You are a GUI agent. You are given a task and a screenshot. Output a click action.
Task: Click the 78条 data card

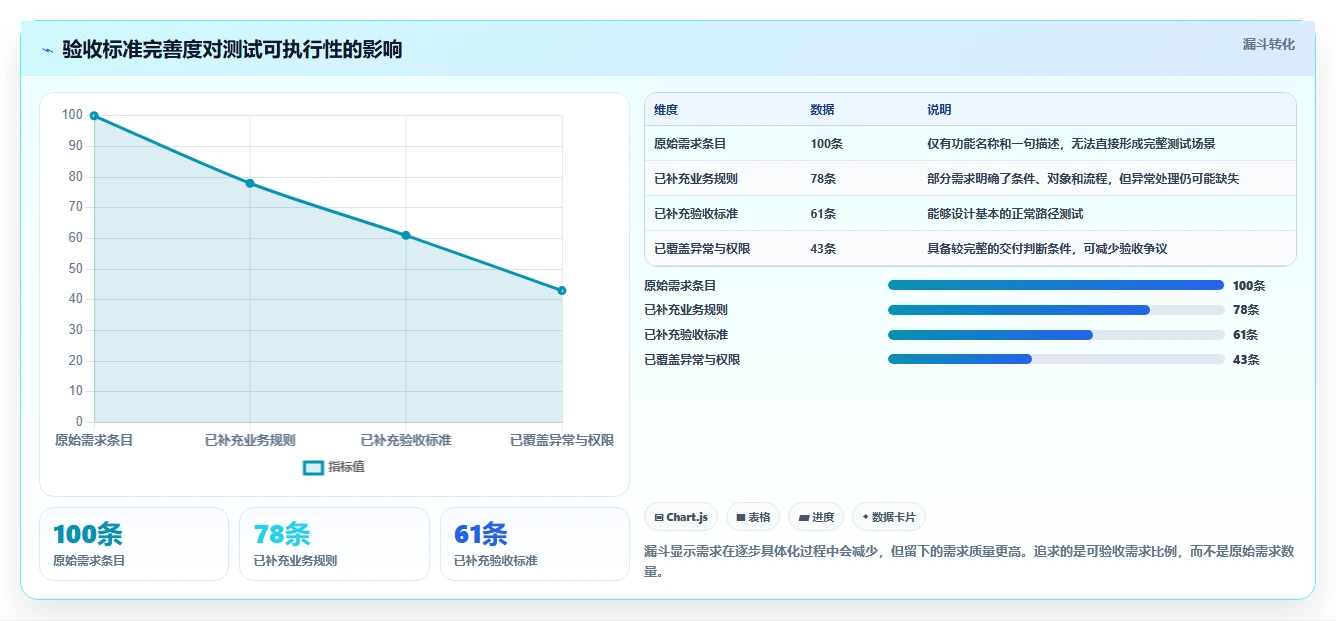(334, 544)
